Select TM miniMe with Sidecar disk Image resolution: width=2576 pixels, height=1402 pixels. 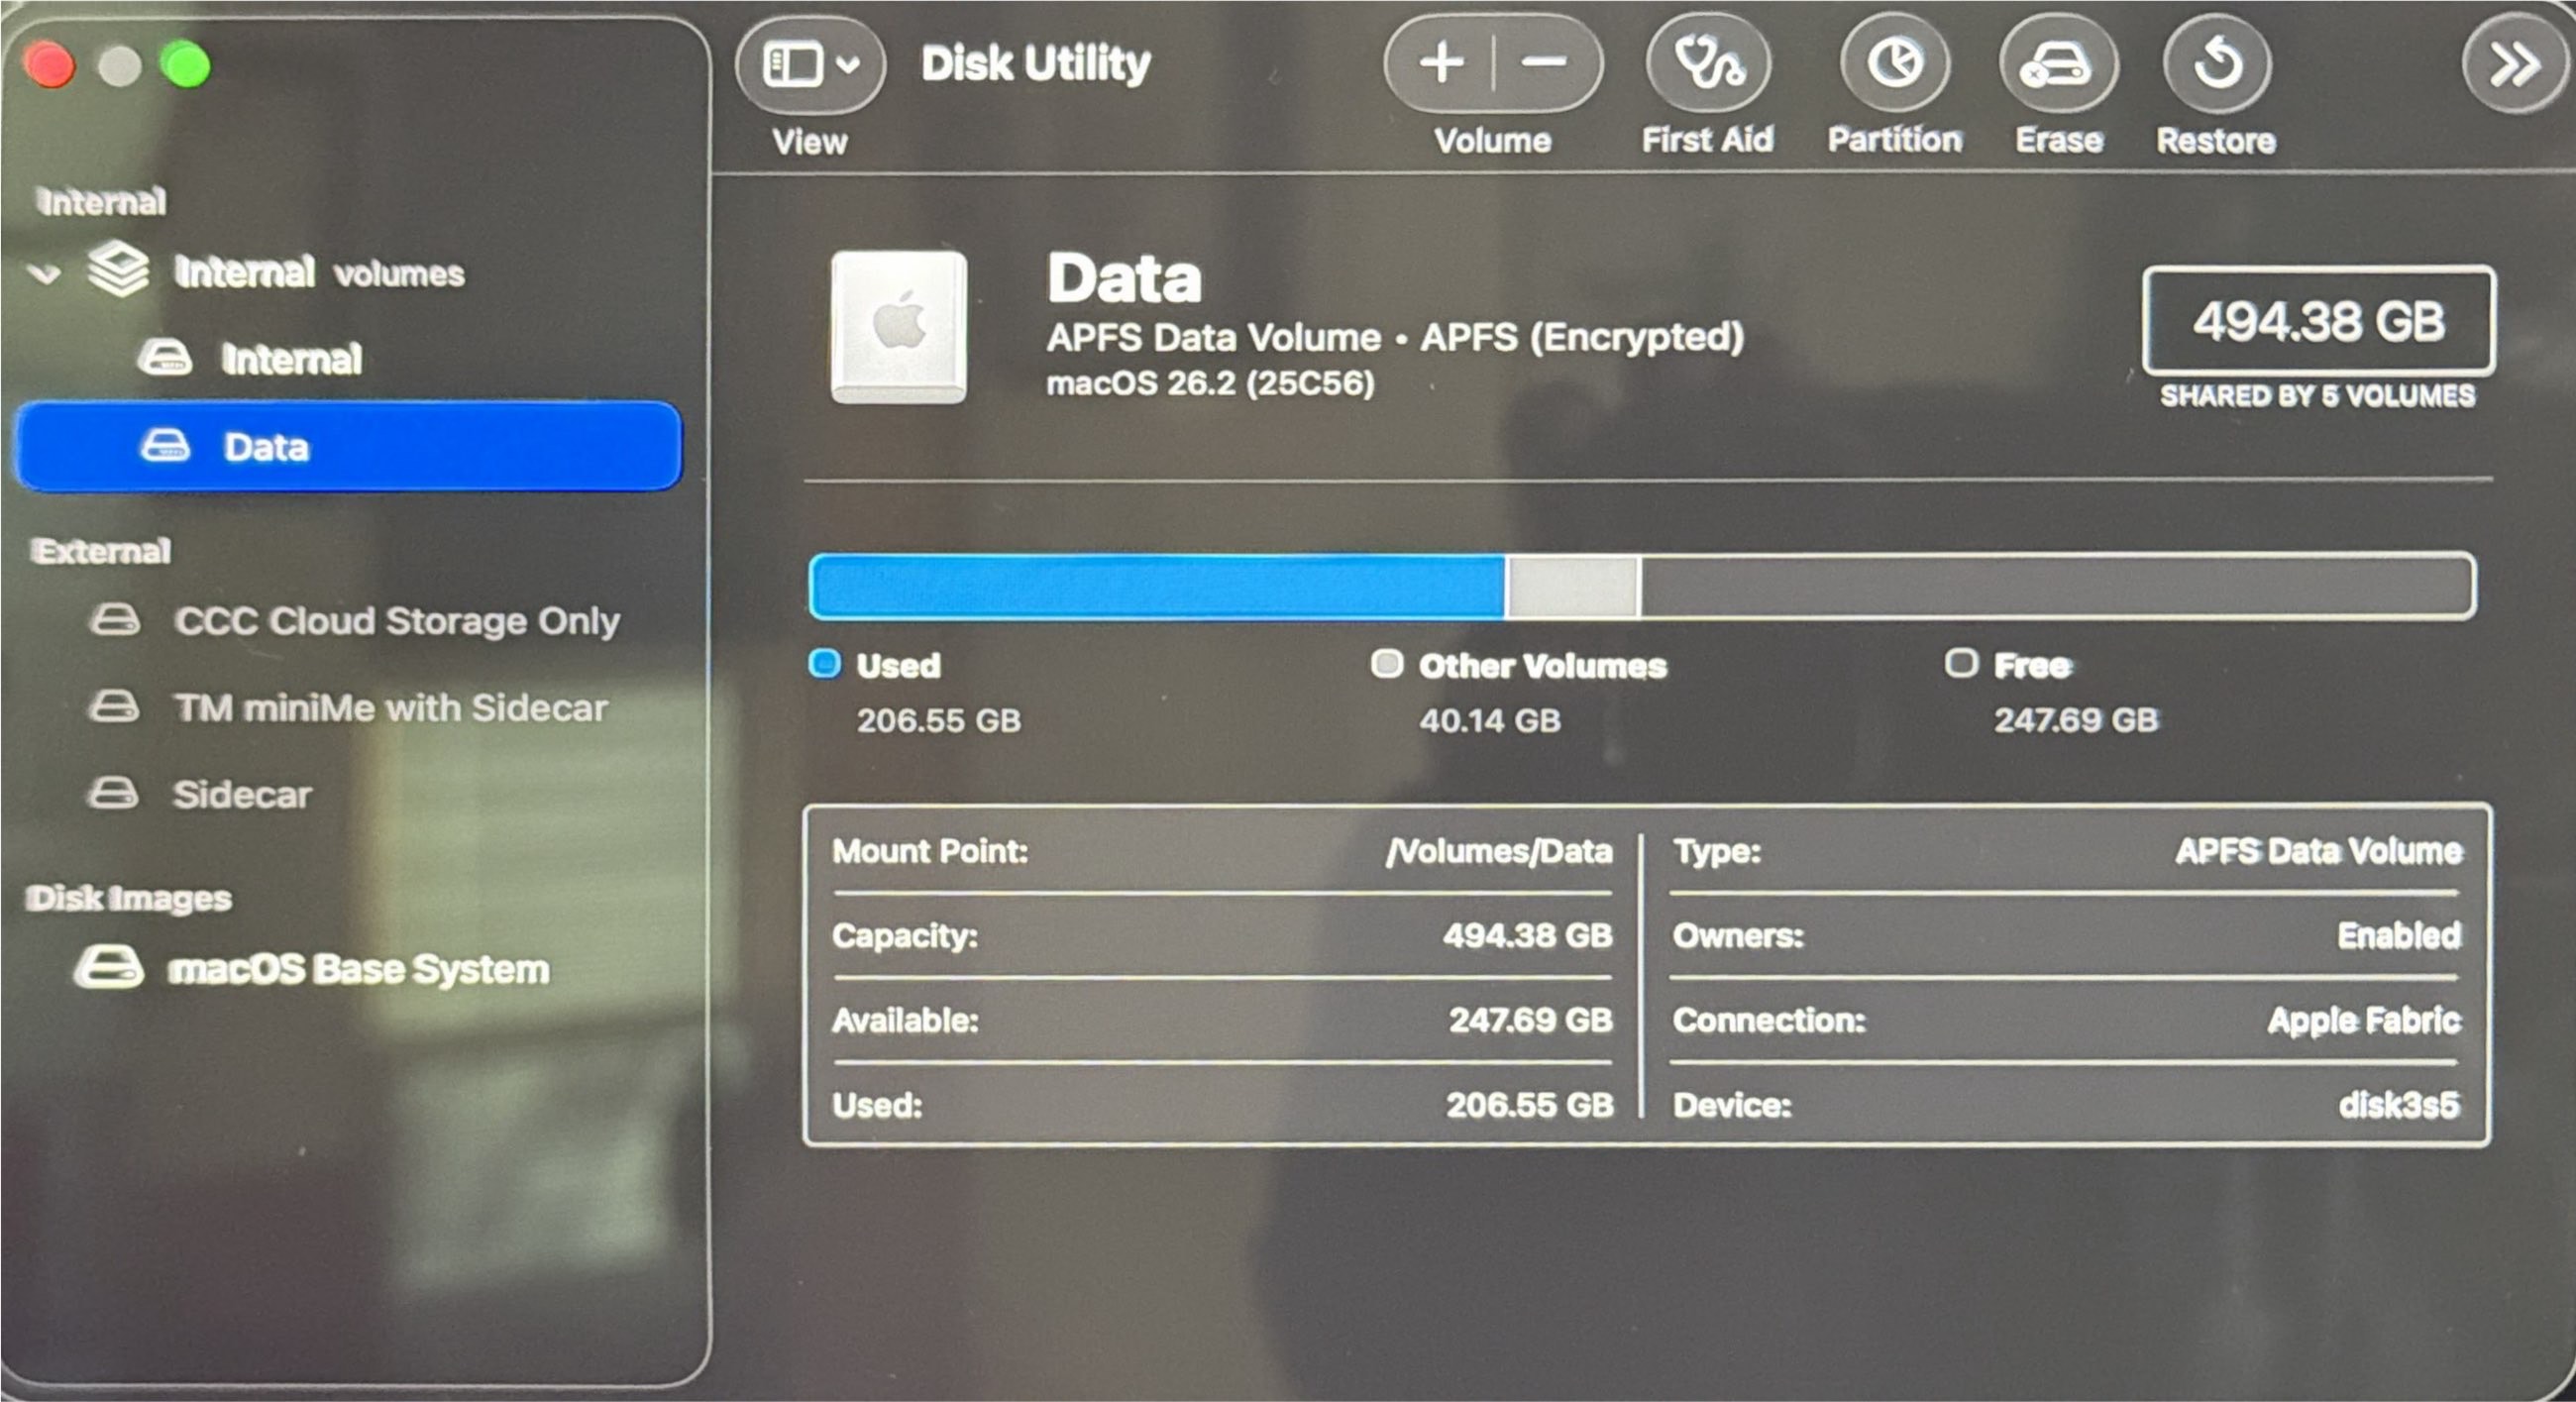[390, 708]
